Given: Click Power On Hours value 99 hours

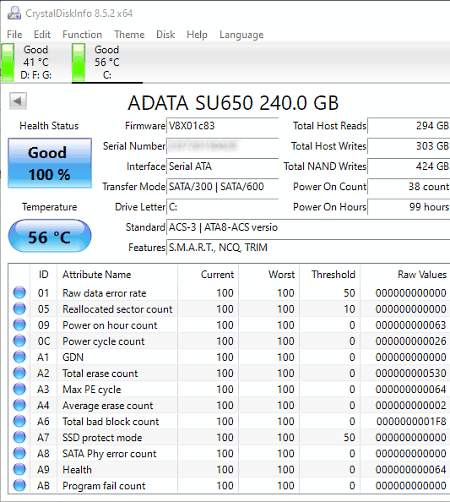Looking at the screenshot, I should click(x=409, y=207).
